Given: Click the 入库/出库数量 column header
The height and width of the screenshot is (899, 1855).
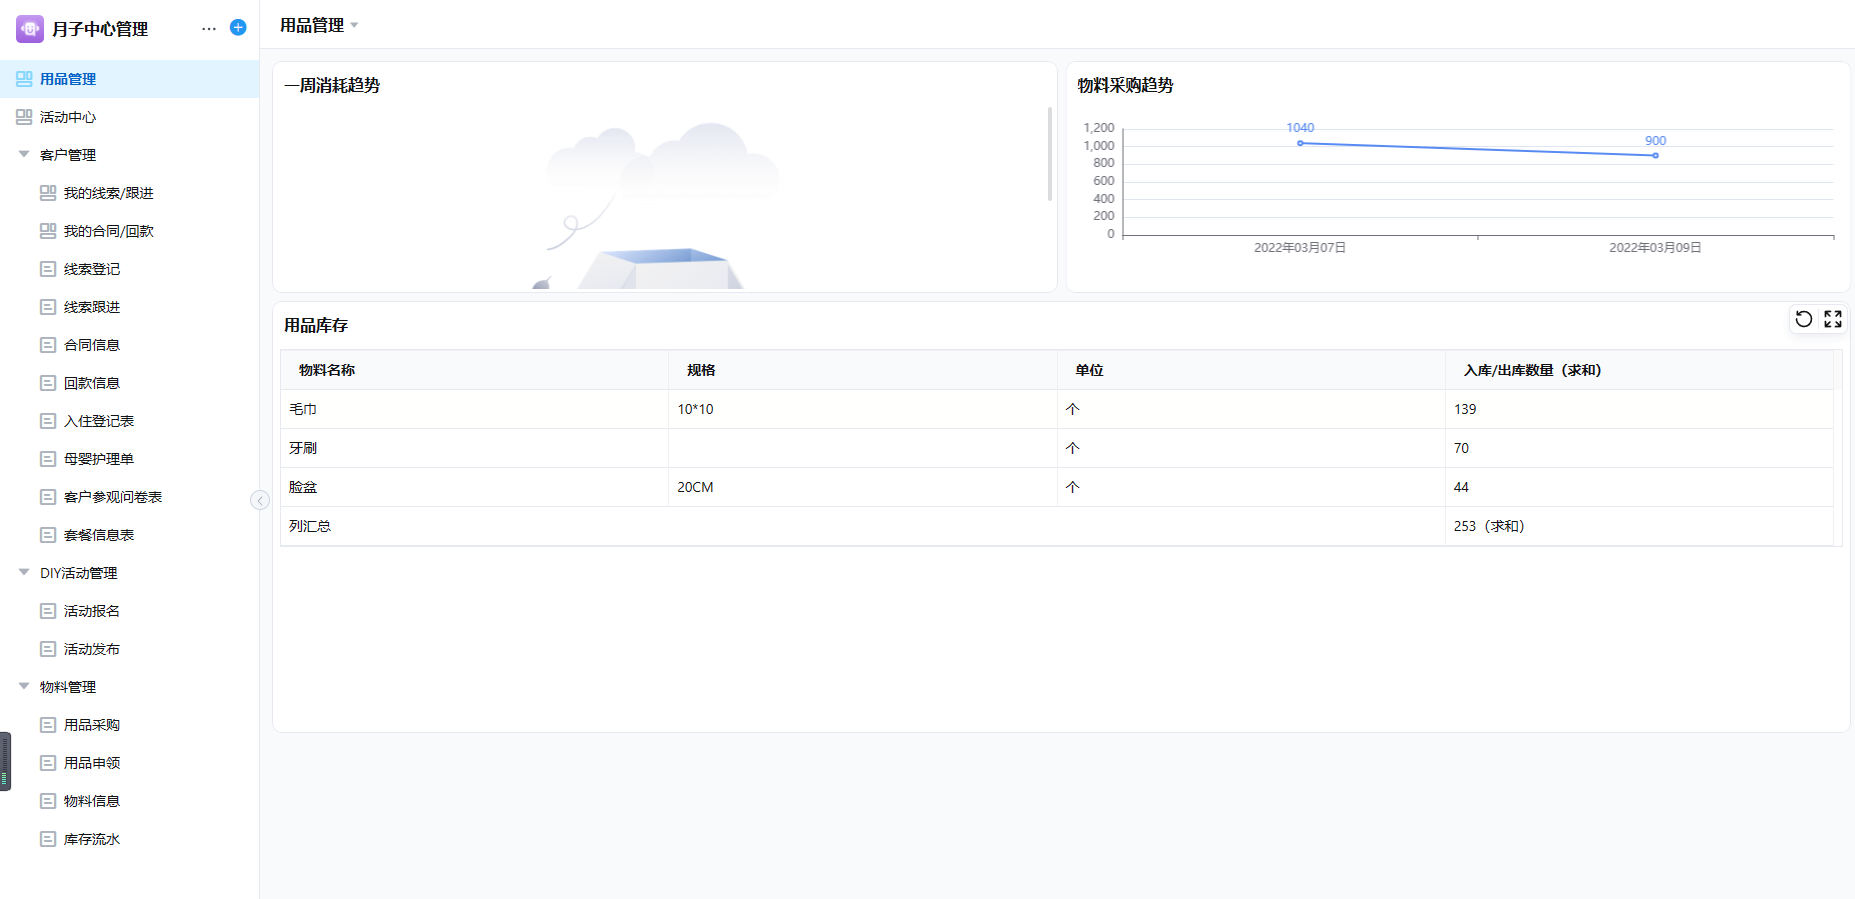Looking at the screenshot, I should 1532,370.
